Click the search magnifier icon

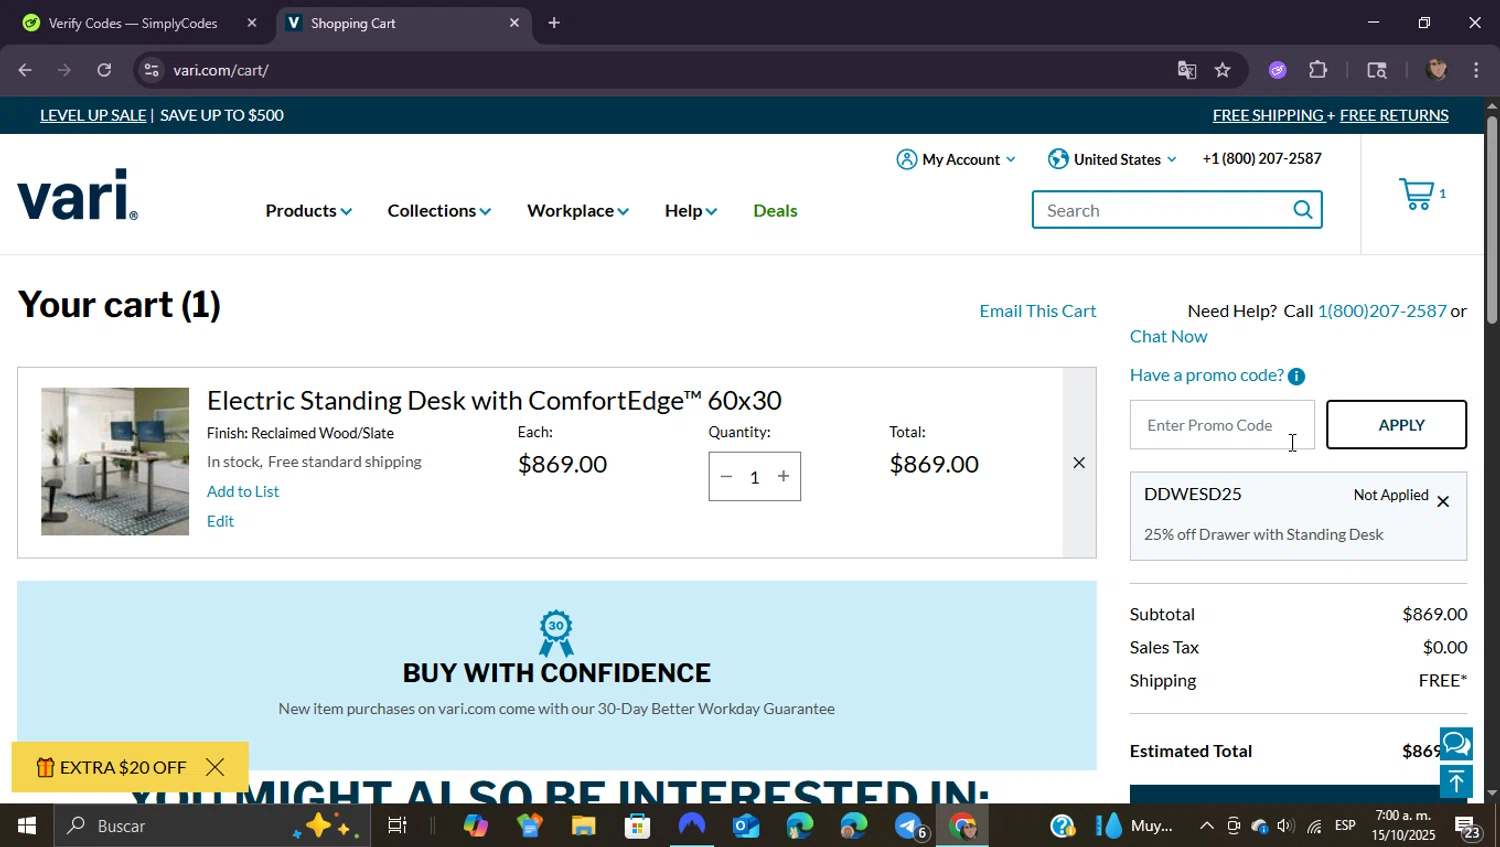click(1302, 210)
